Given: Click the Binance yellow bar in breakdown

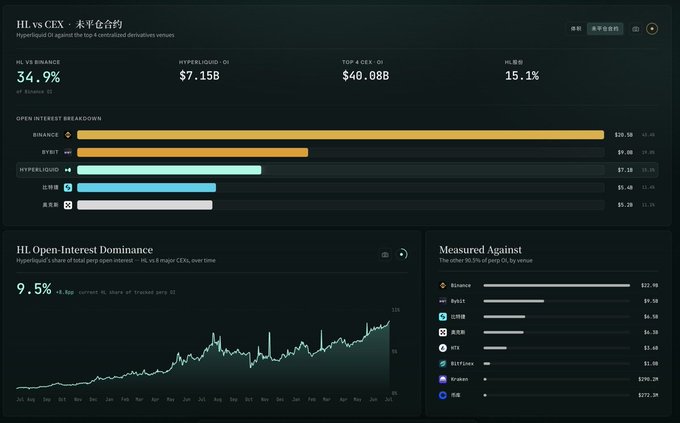Looking at the screenshot, I should 340,135.
